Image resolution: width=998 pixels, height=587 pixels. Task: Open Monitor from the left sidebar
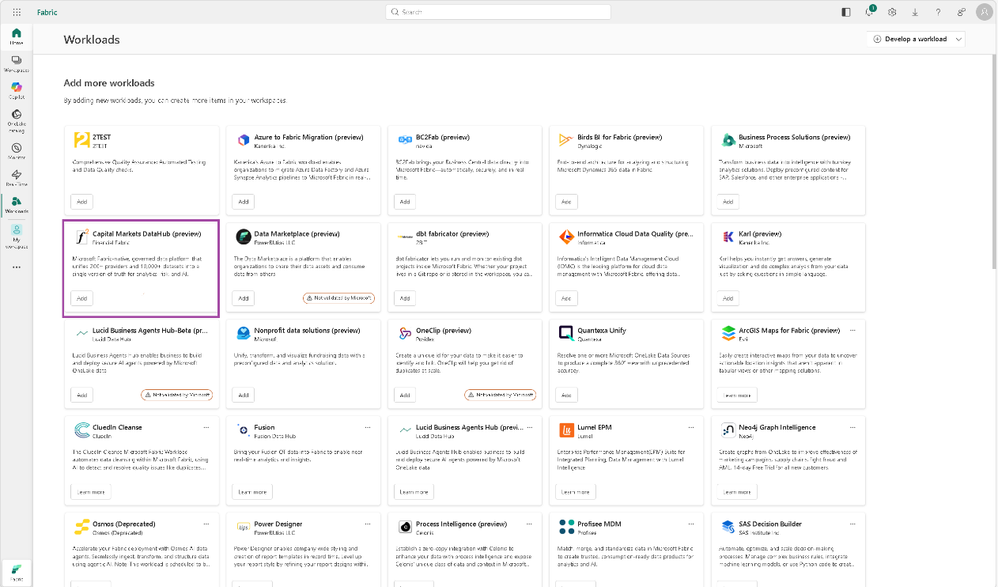(17, 151)
